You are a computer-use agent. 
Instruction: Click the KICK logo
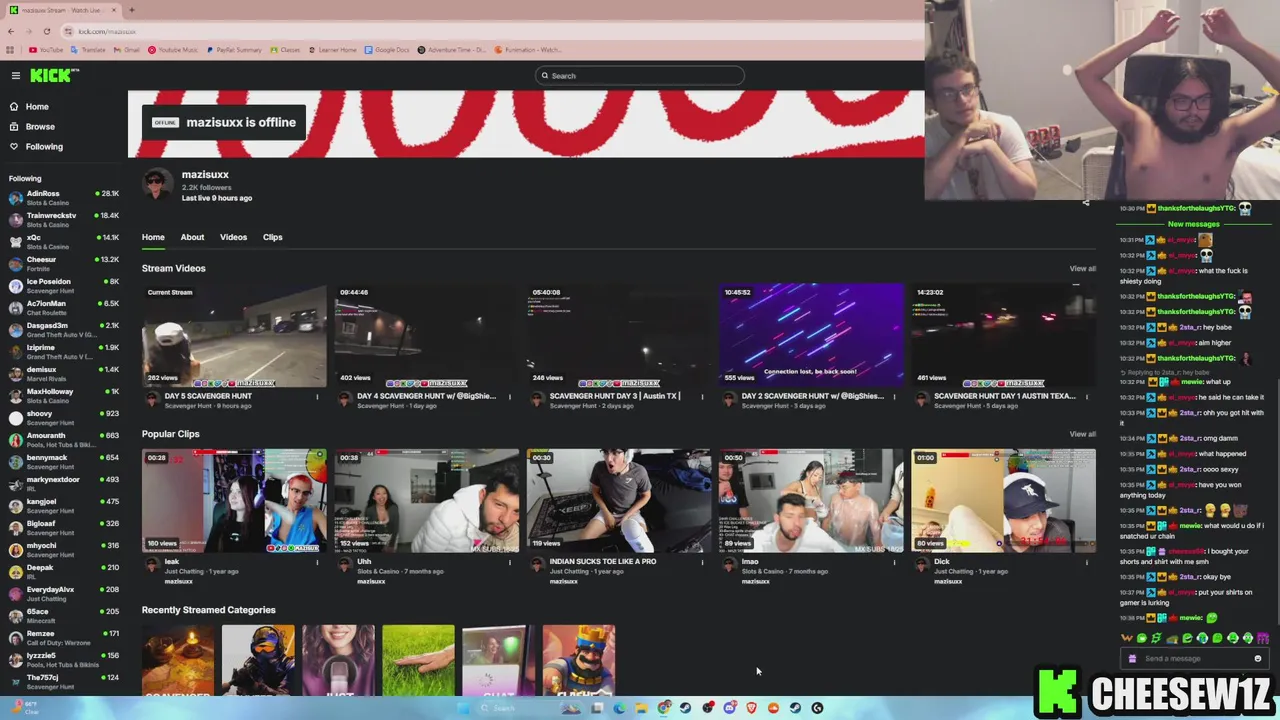[x=53, y=75]
